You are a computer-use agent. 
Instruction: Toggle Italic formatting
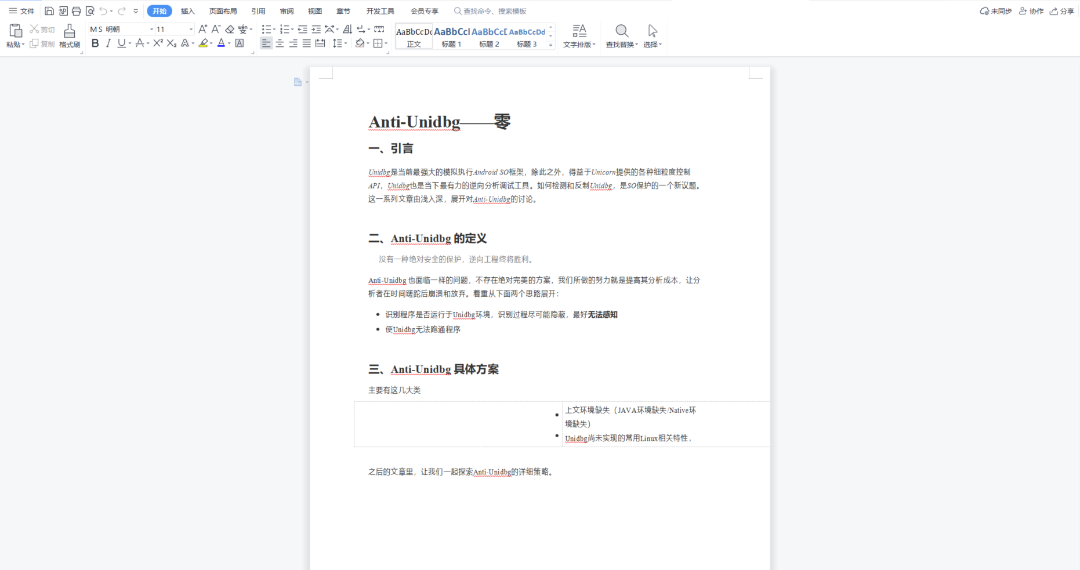pyautogui.click(x=108, y=43)
